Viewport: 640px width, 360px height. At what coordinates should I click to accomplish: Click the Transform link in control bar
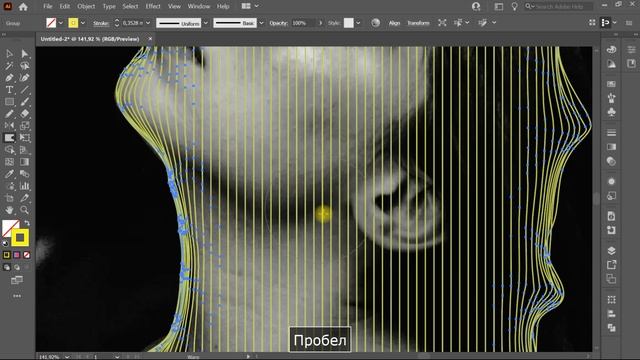pyautogui.click(x=418, y=23)
